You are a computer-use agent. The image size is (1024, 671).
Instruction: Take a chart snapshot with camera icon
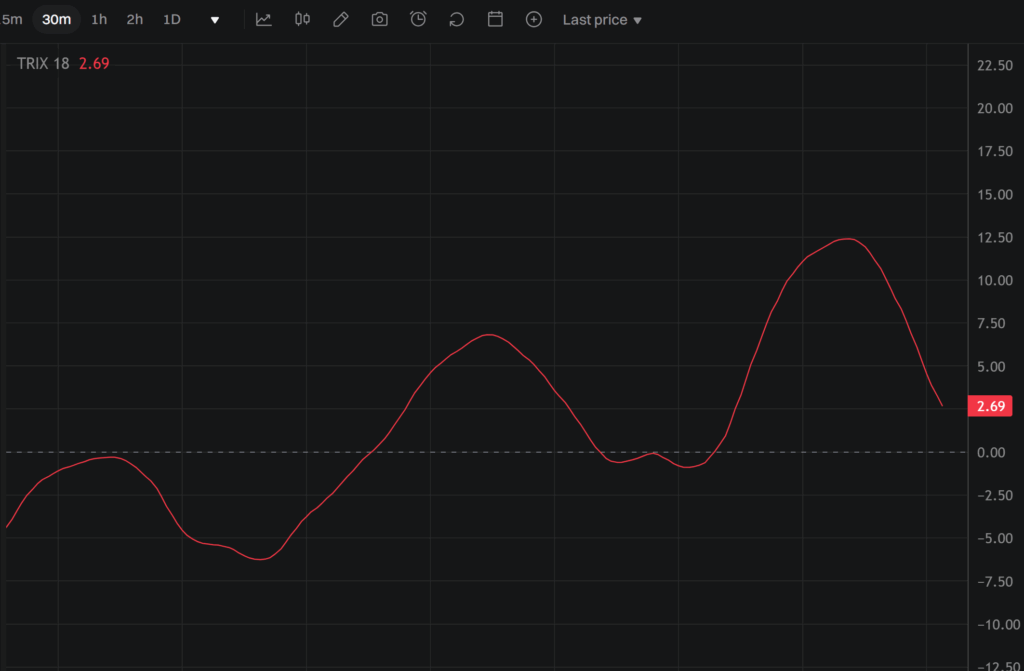[x=379, y=19]
